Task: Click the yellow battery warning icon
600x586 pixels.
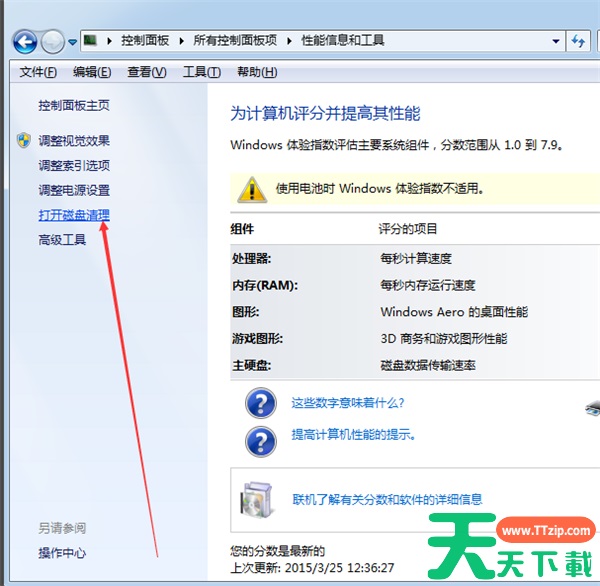Action: click(252, 189)
